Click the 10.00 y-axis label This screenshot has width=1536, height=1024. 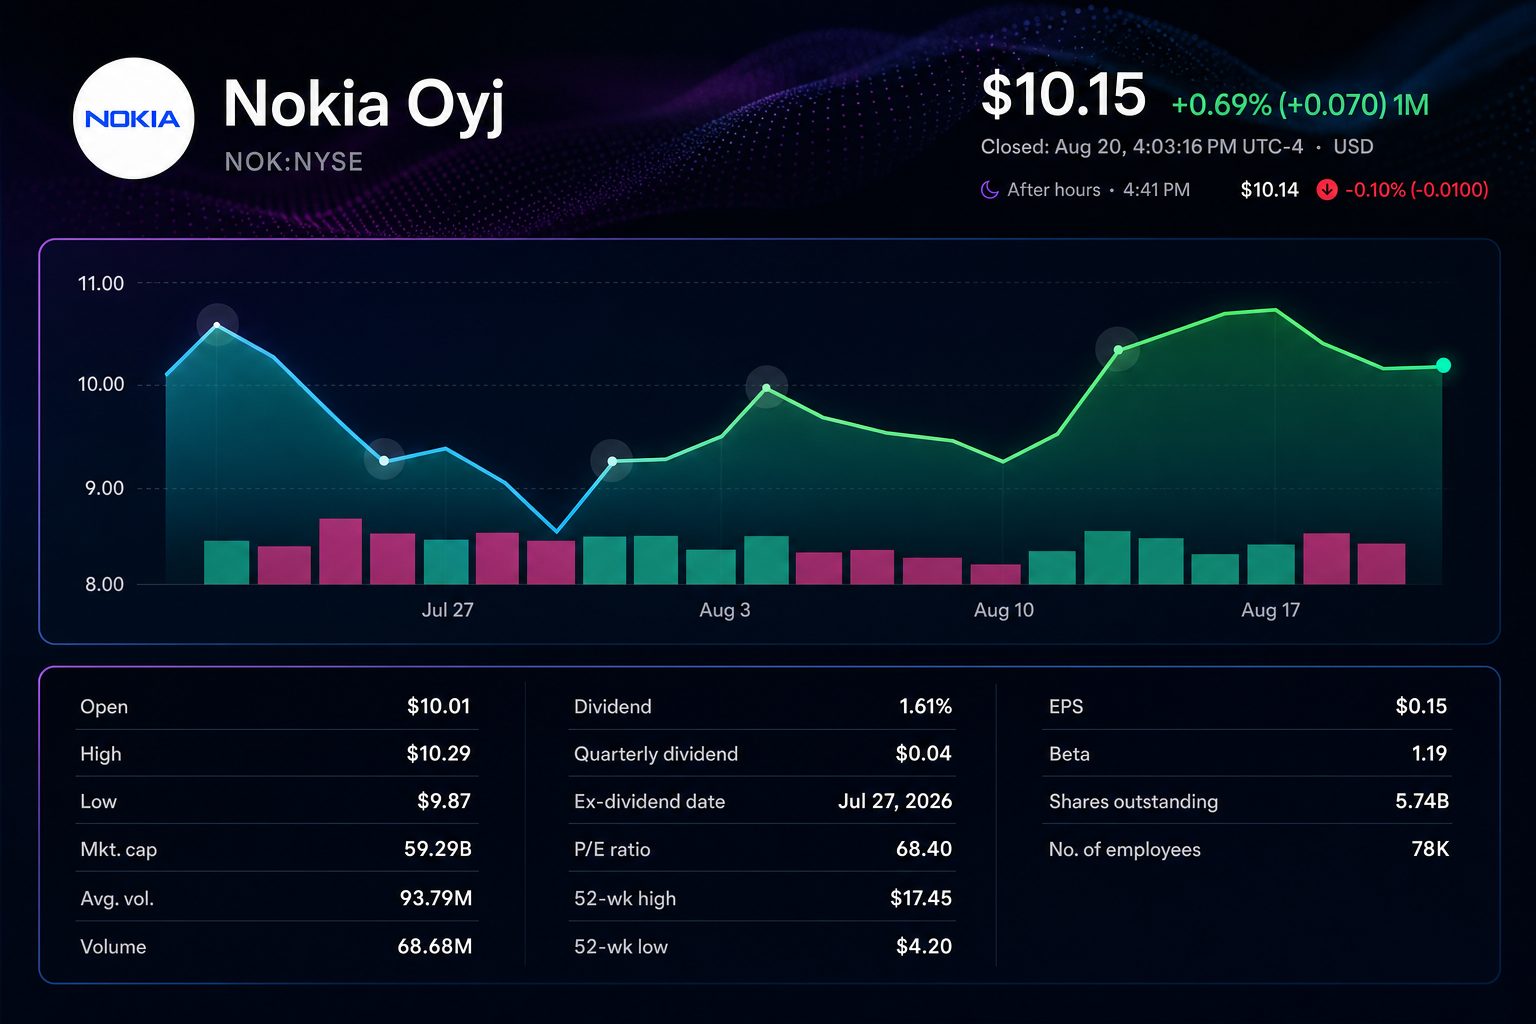(101, 385)
